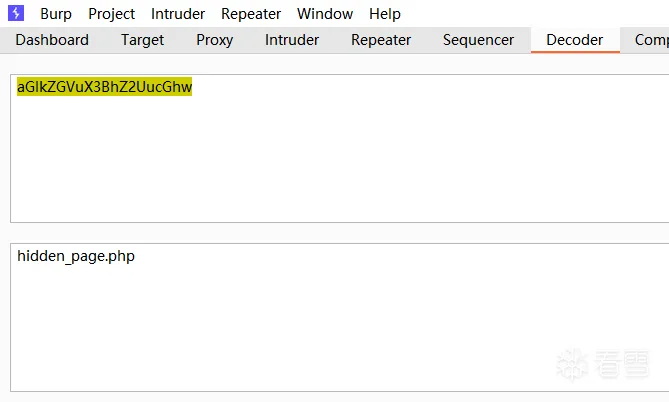Screen dimensions: 669x402
Task: Click the hidden_page.php decoded text
Action: point(76,256)
